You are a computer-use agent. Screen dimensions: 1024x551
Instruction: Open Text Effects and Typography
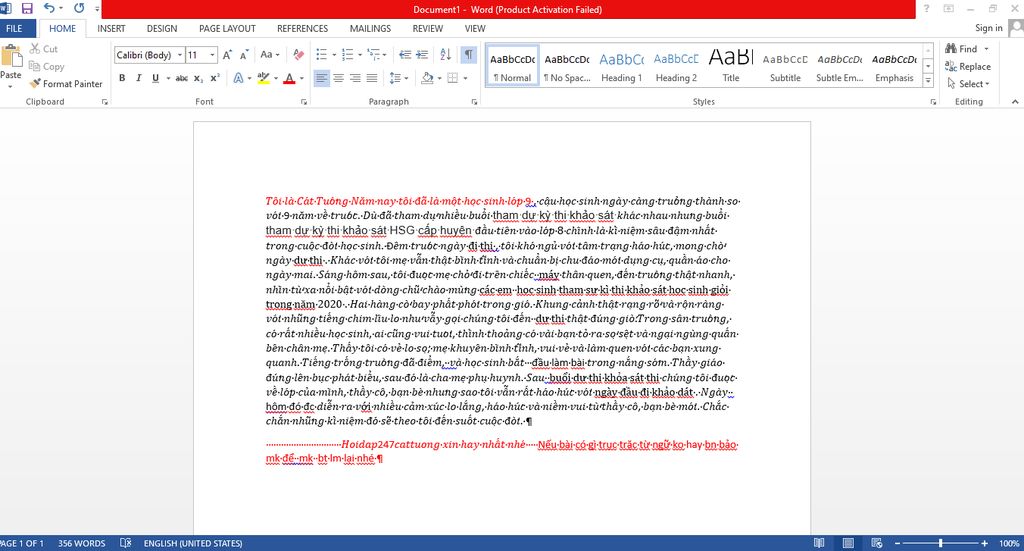click(x=238, y=78)
